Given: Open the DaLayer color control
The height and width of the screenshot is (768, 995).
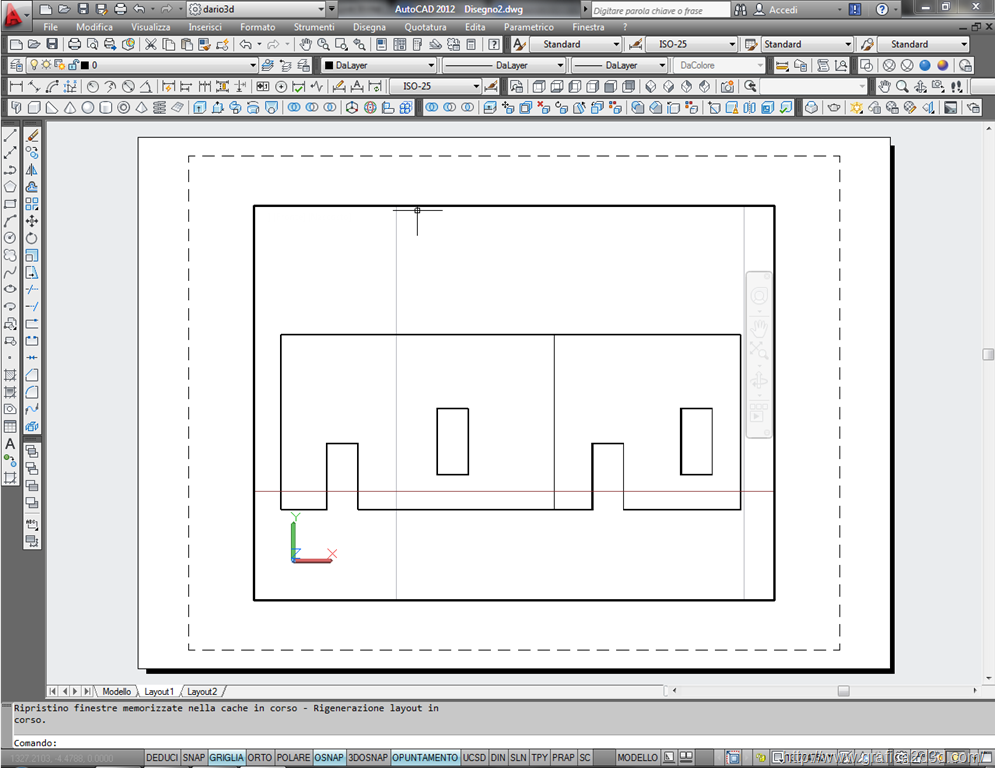Looking at the screenshot, I should [378, 65].
